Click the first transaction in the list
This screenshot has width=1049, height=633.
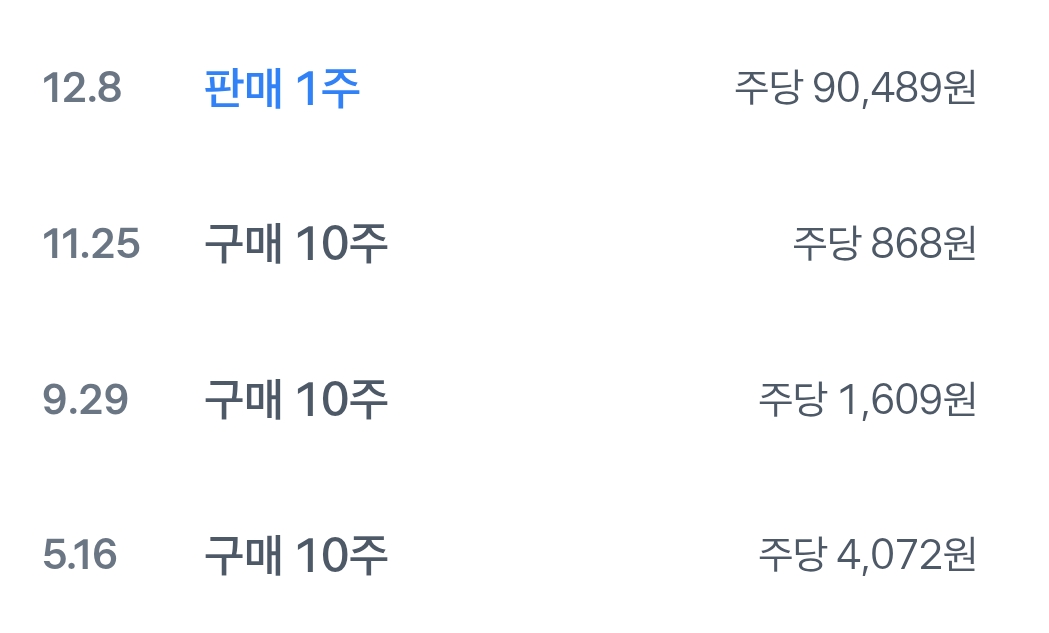click(520, 90)
